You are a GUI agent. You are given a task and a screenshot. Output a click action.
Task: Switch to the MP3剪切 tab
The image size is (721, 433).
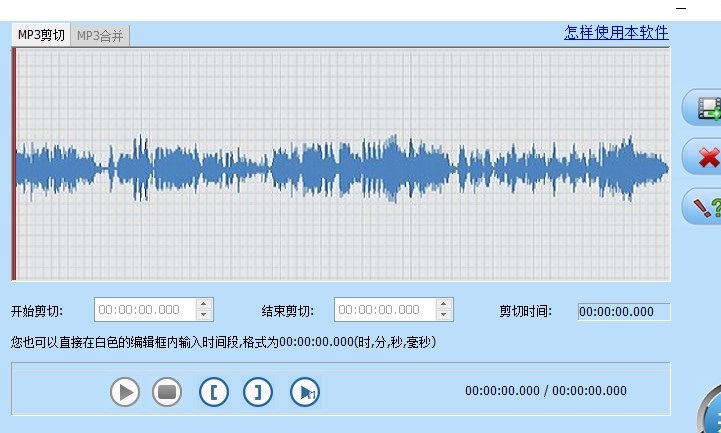pos(41,36)
